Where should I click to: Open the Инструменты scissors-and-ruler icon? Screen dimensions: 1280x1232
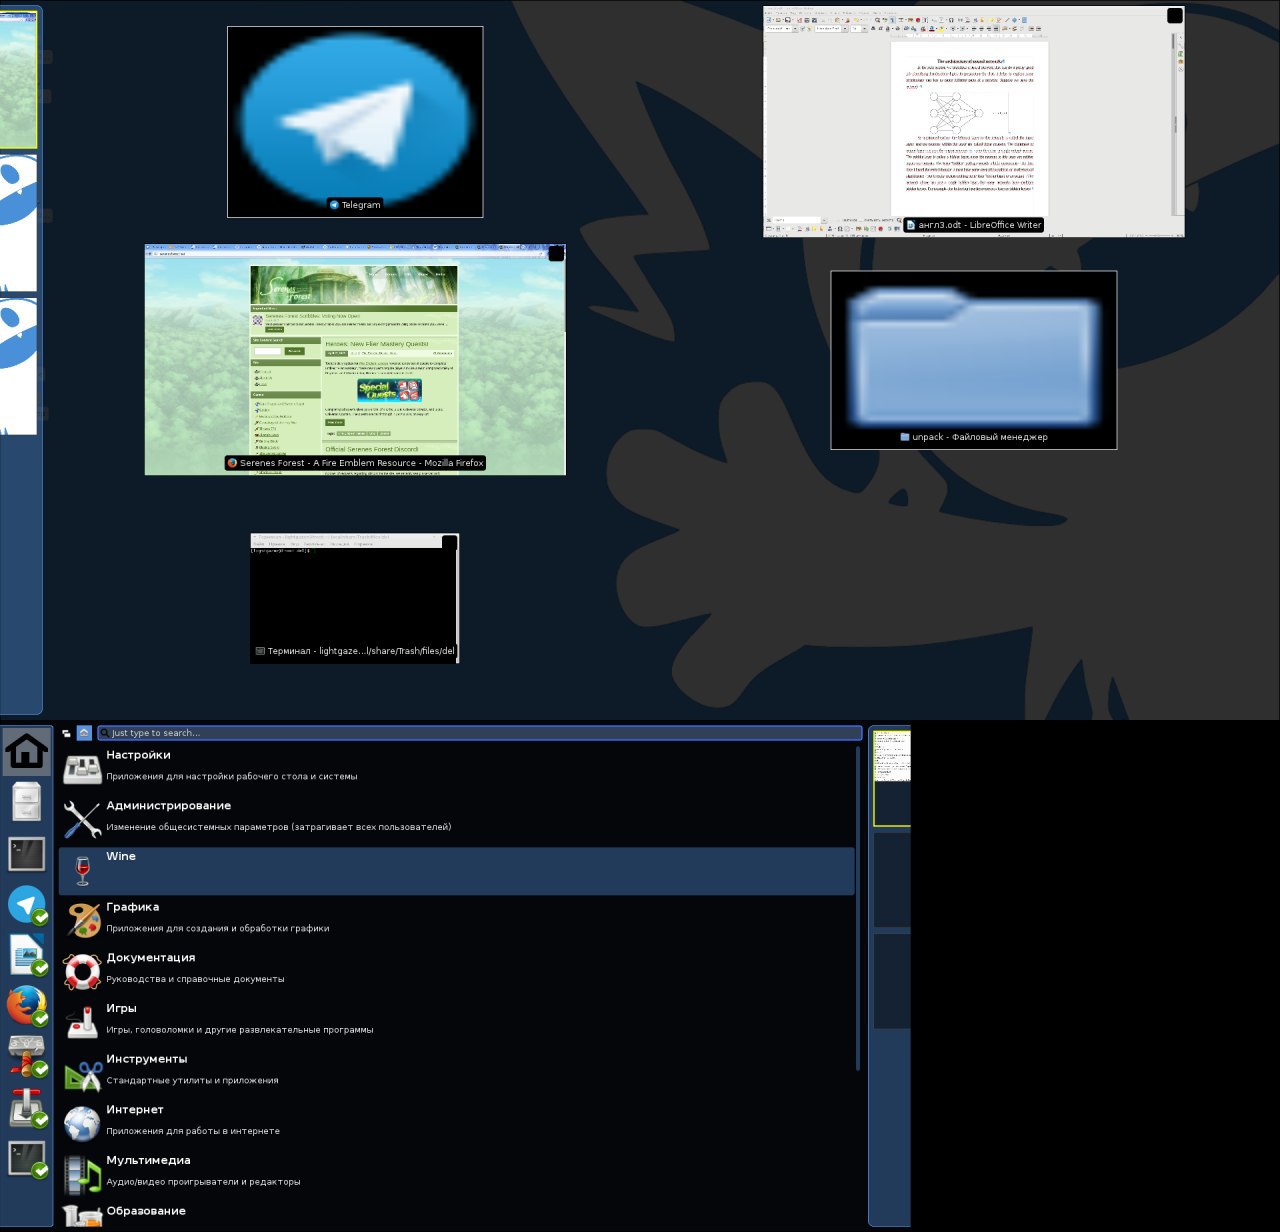coord(82,1073)
